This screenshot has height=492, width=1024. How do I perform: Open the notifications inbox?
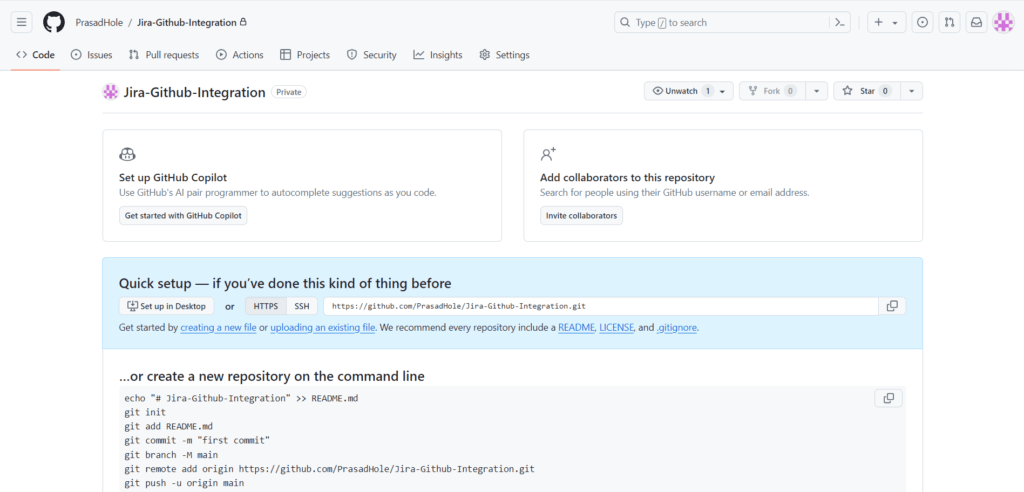(x=976, y=22)
